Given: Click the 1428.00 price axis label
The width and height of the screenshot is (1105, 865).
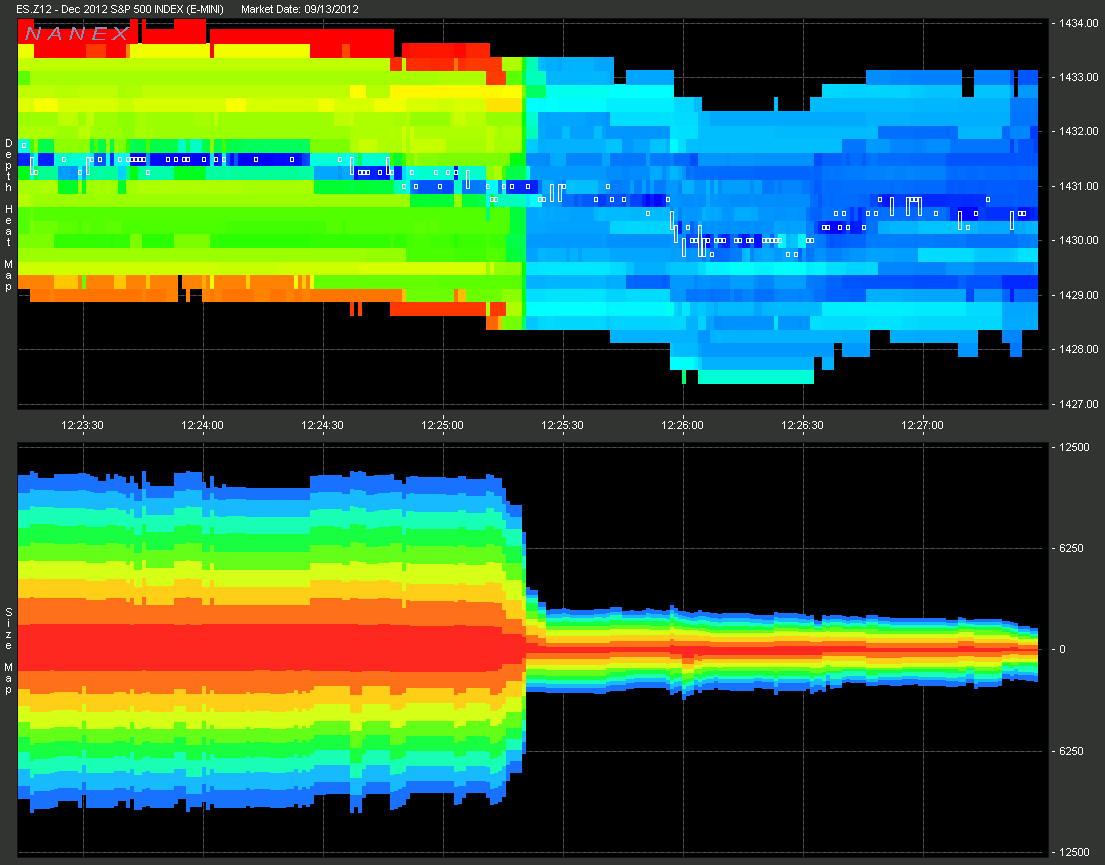Looking at the screenshot, I should [x=1078, y=349].
